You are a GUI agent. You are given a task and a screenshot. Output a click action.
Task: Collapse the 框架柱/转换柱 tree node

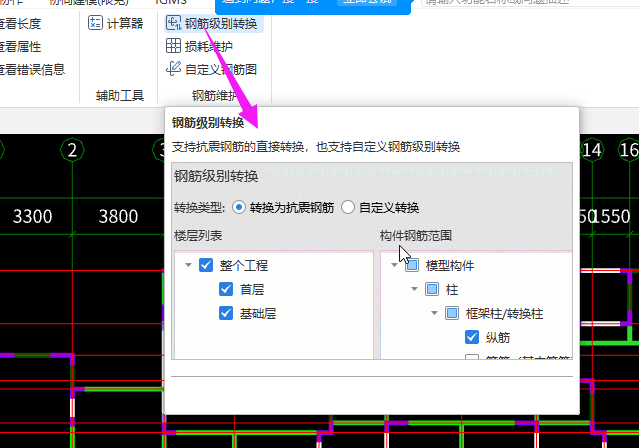pyautogui.click(x=434, y=313)
